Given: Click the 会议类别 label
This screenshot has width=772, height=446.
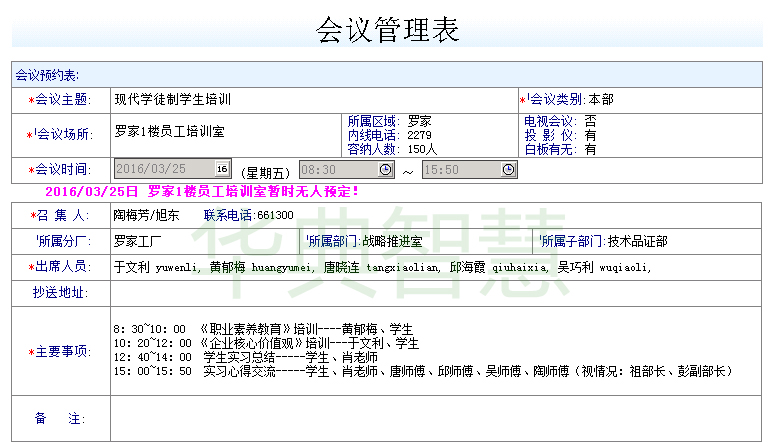Looking at the screenshot, I should coord(556,99).
